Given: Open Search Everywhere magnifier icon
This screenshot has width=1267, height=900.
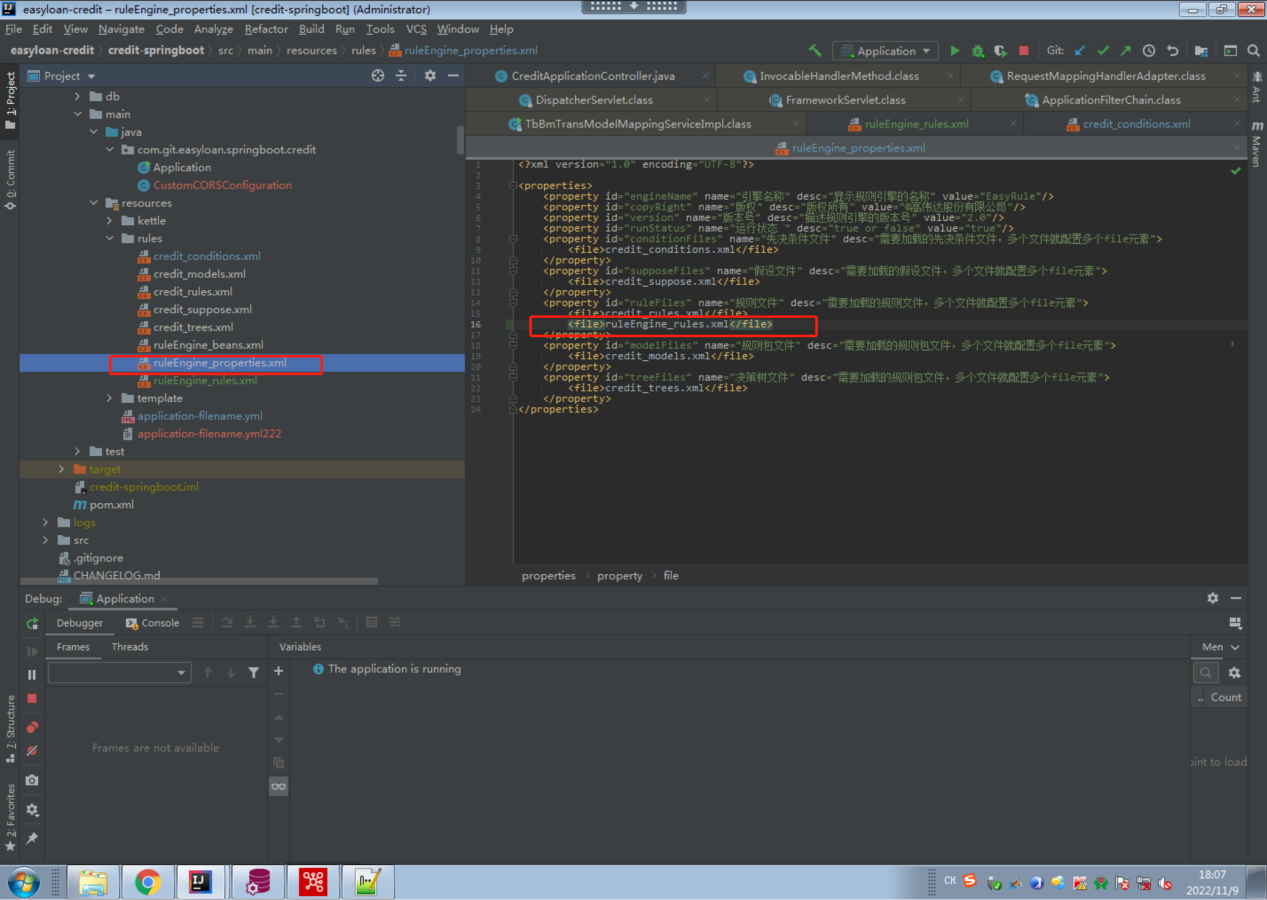Looking at the screenshot, I should tap(1254, 51).
